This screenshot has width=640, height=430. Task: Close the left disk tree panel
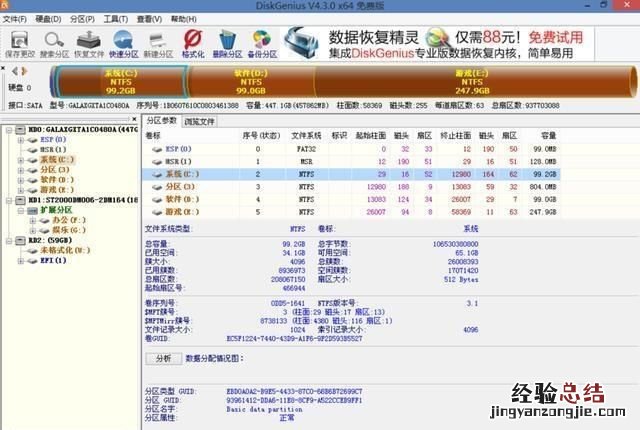[134, 119]
